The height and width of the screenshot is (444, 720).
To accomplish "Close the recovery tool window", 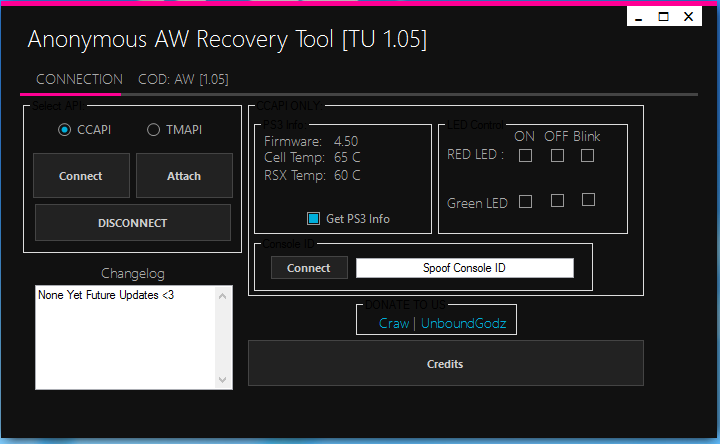I will (688, 17).
